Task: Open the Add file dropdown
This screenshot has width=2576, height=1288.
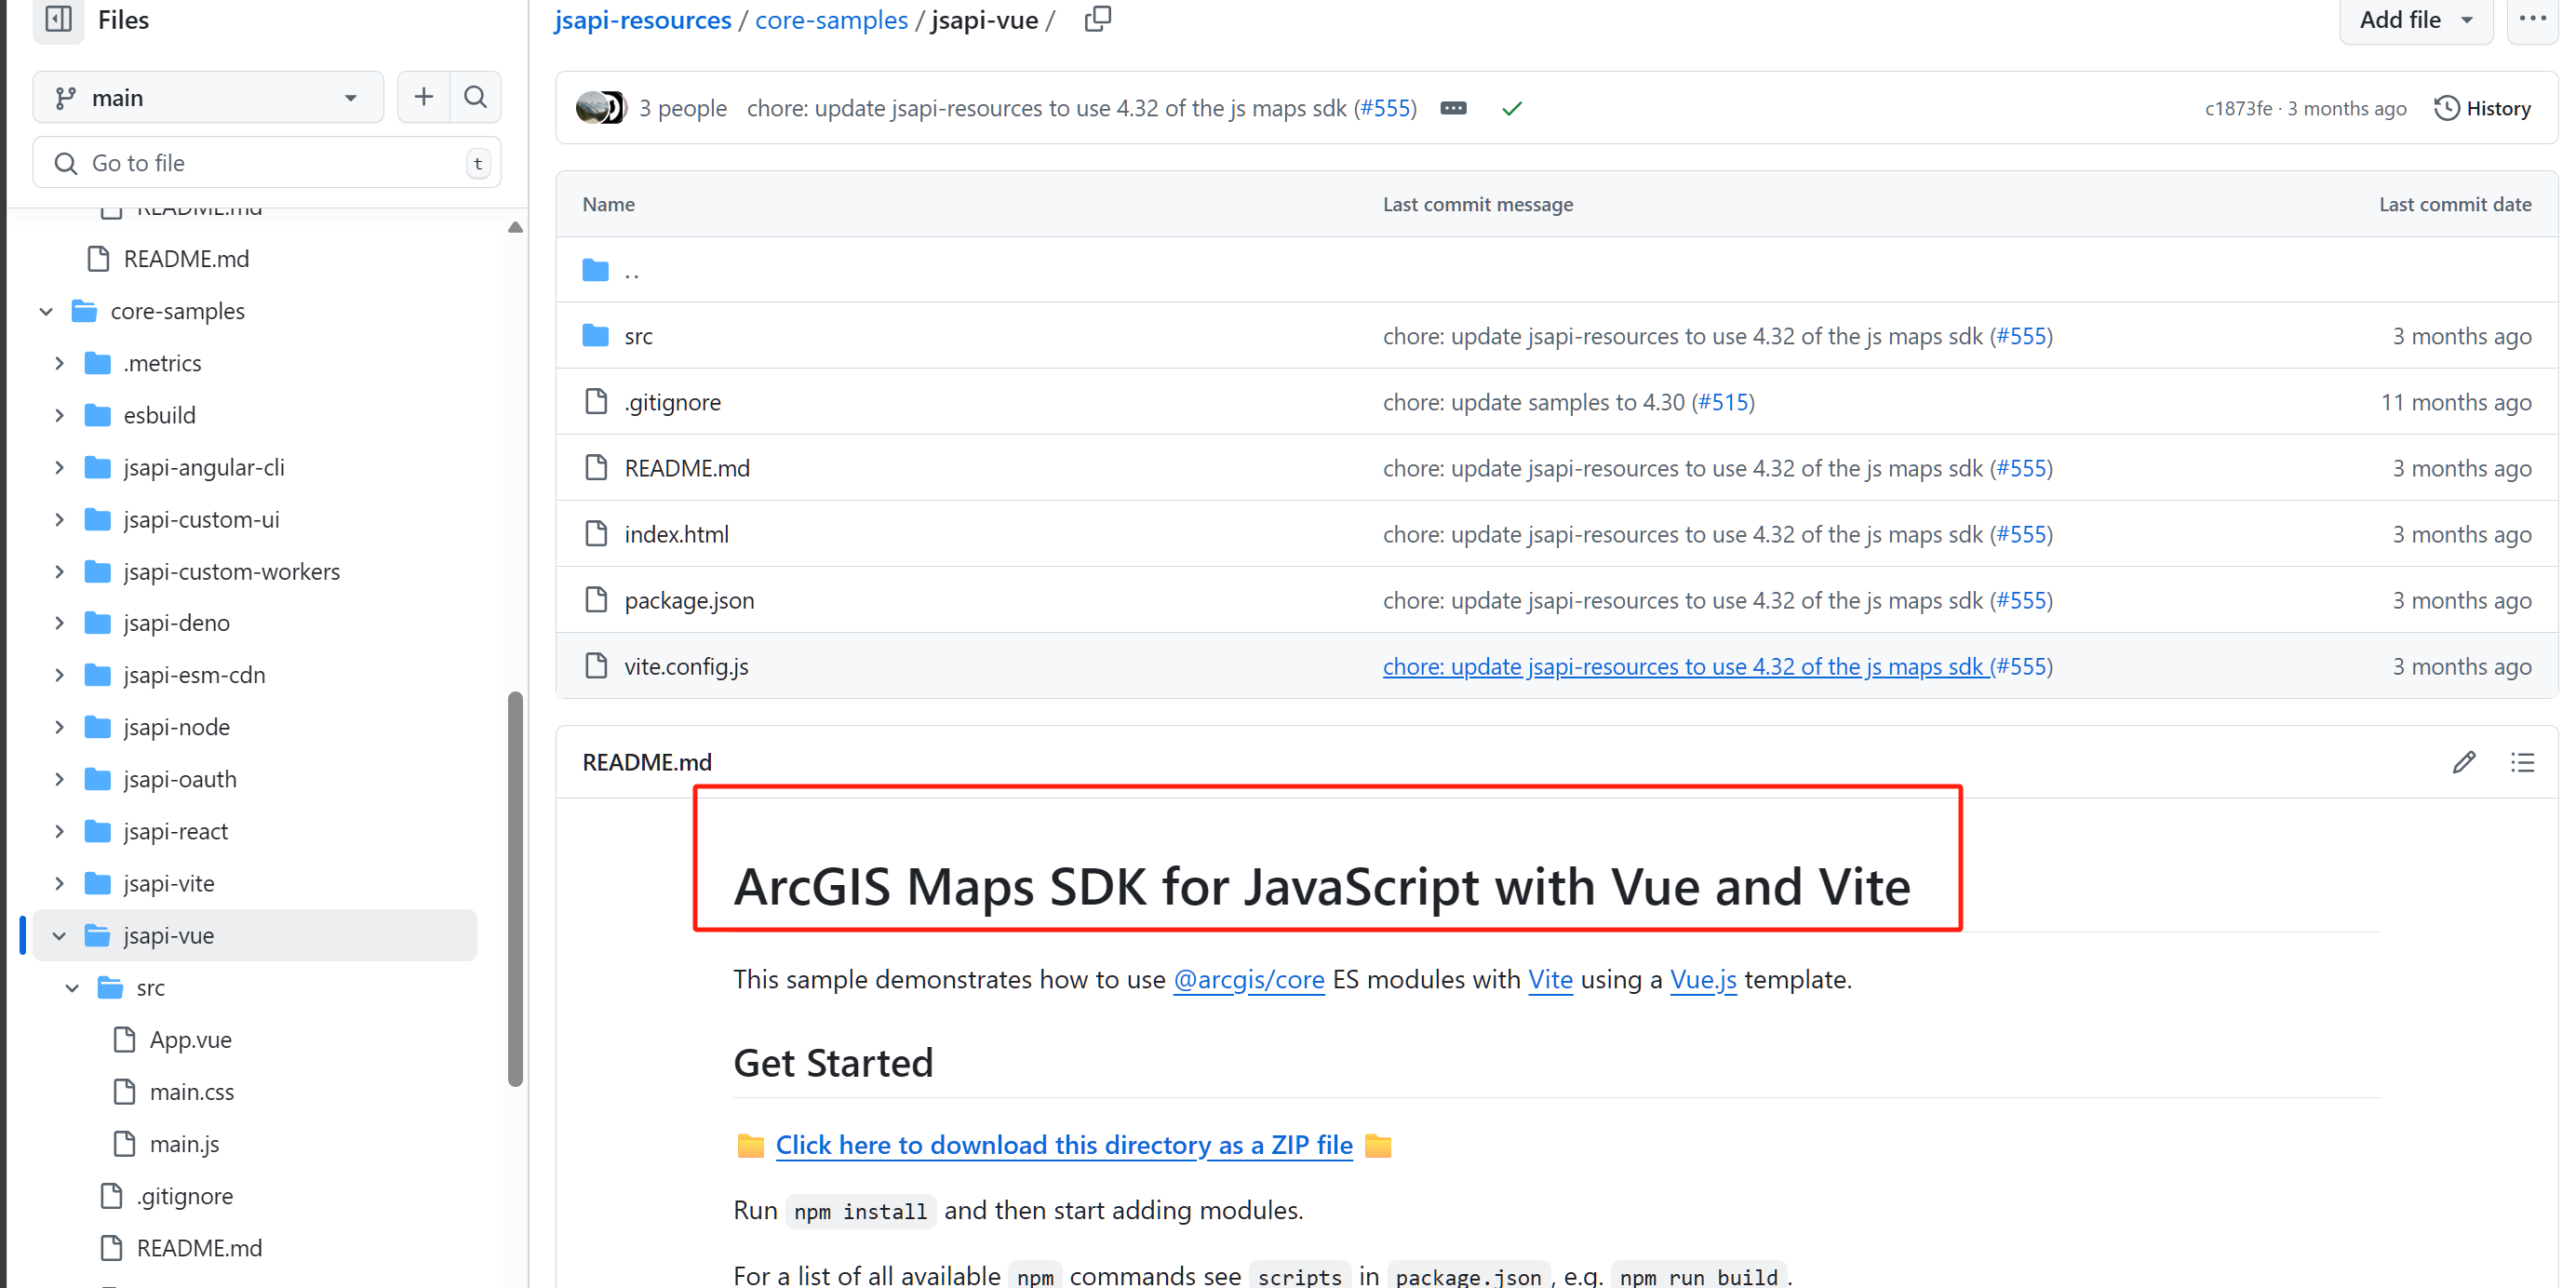Action: tap(2414, 19)
